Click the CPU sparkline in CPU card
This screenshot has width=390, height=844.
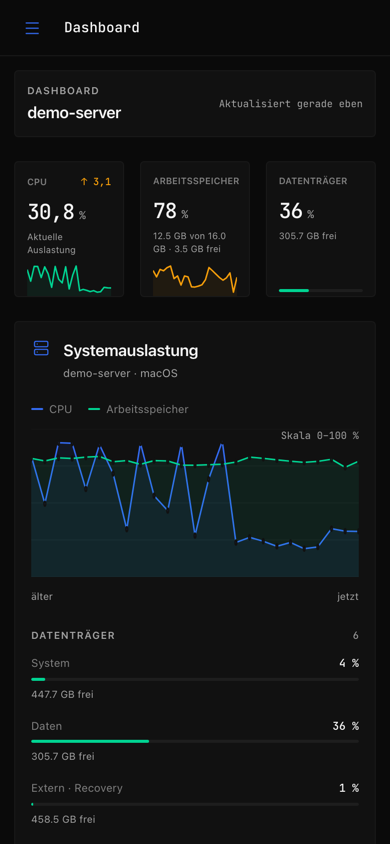69,280
